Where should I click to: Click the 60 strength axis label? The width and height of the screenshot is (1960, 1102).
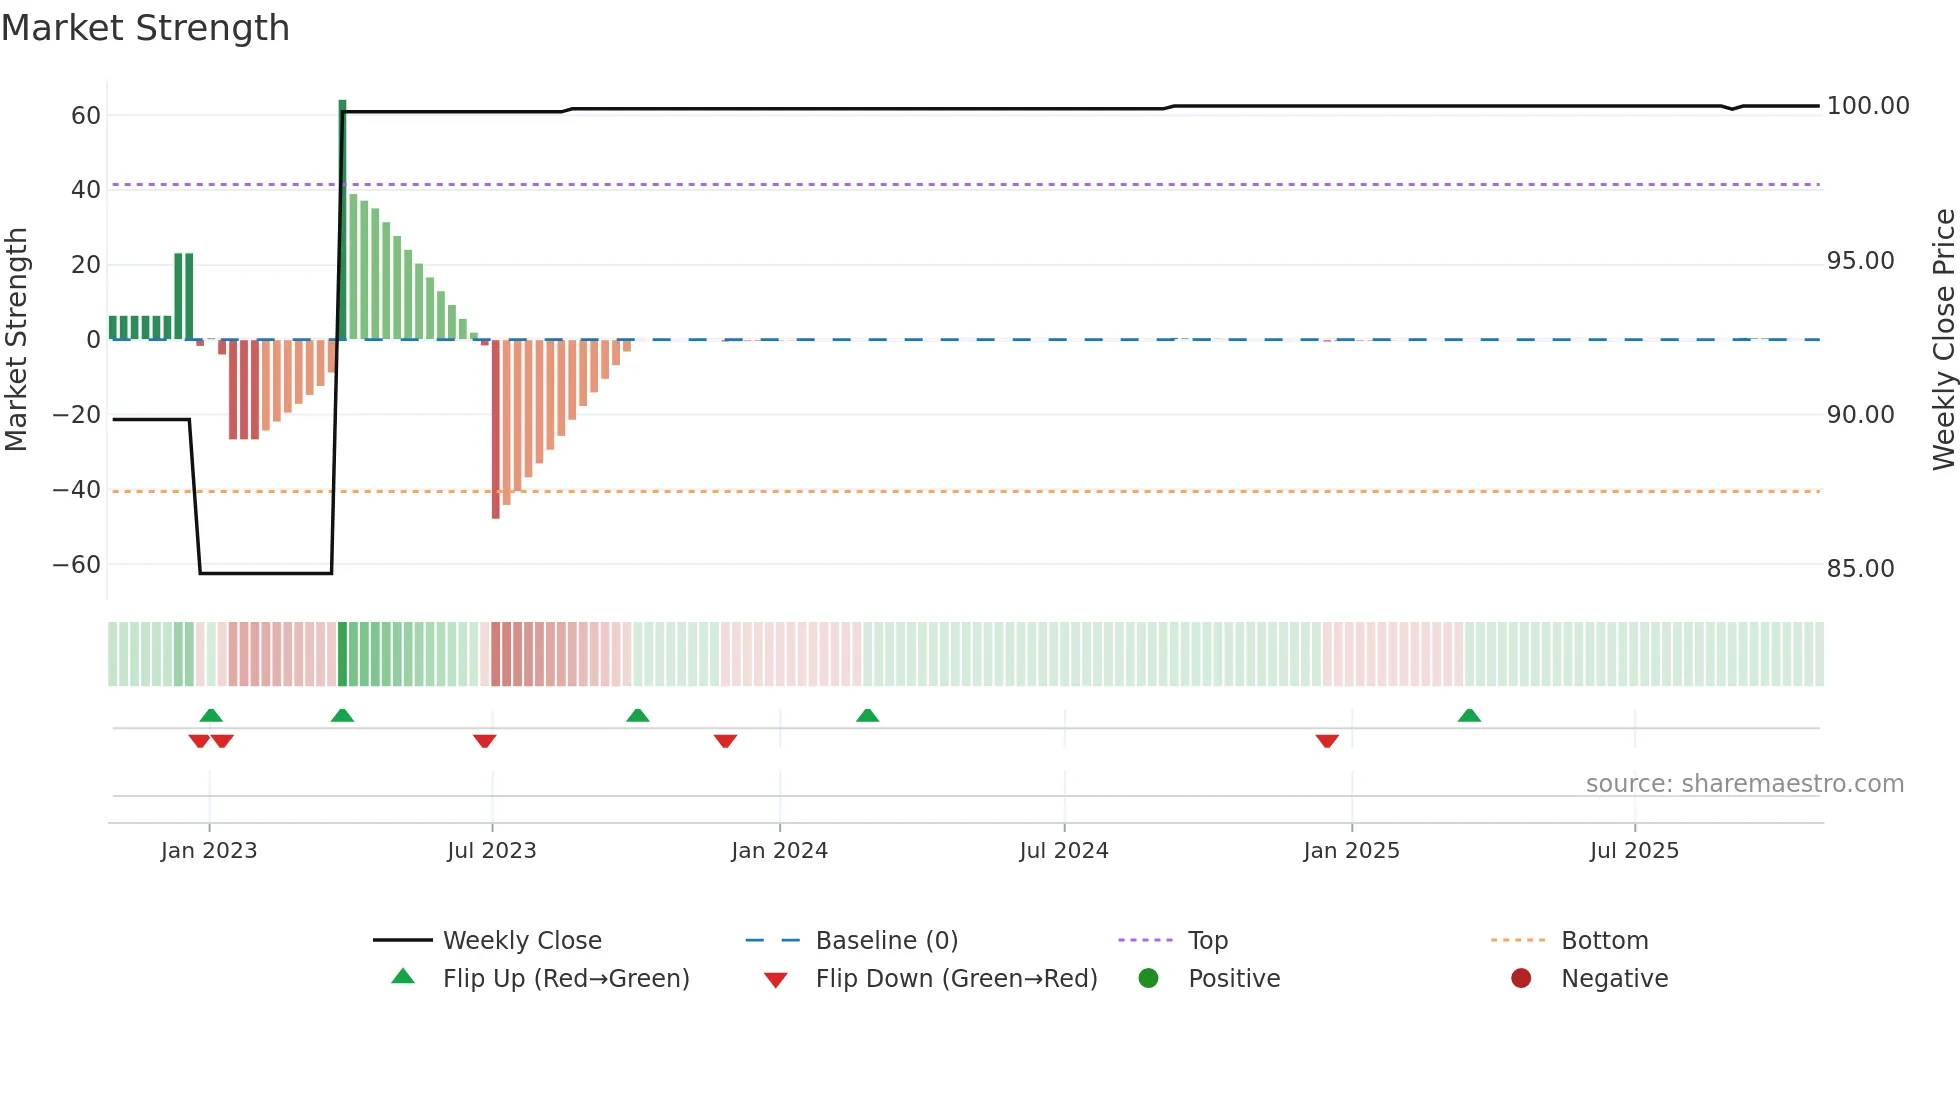(x=86, y=116)
